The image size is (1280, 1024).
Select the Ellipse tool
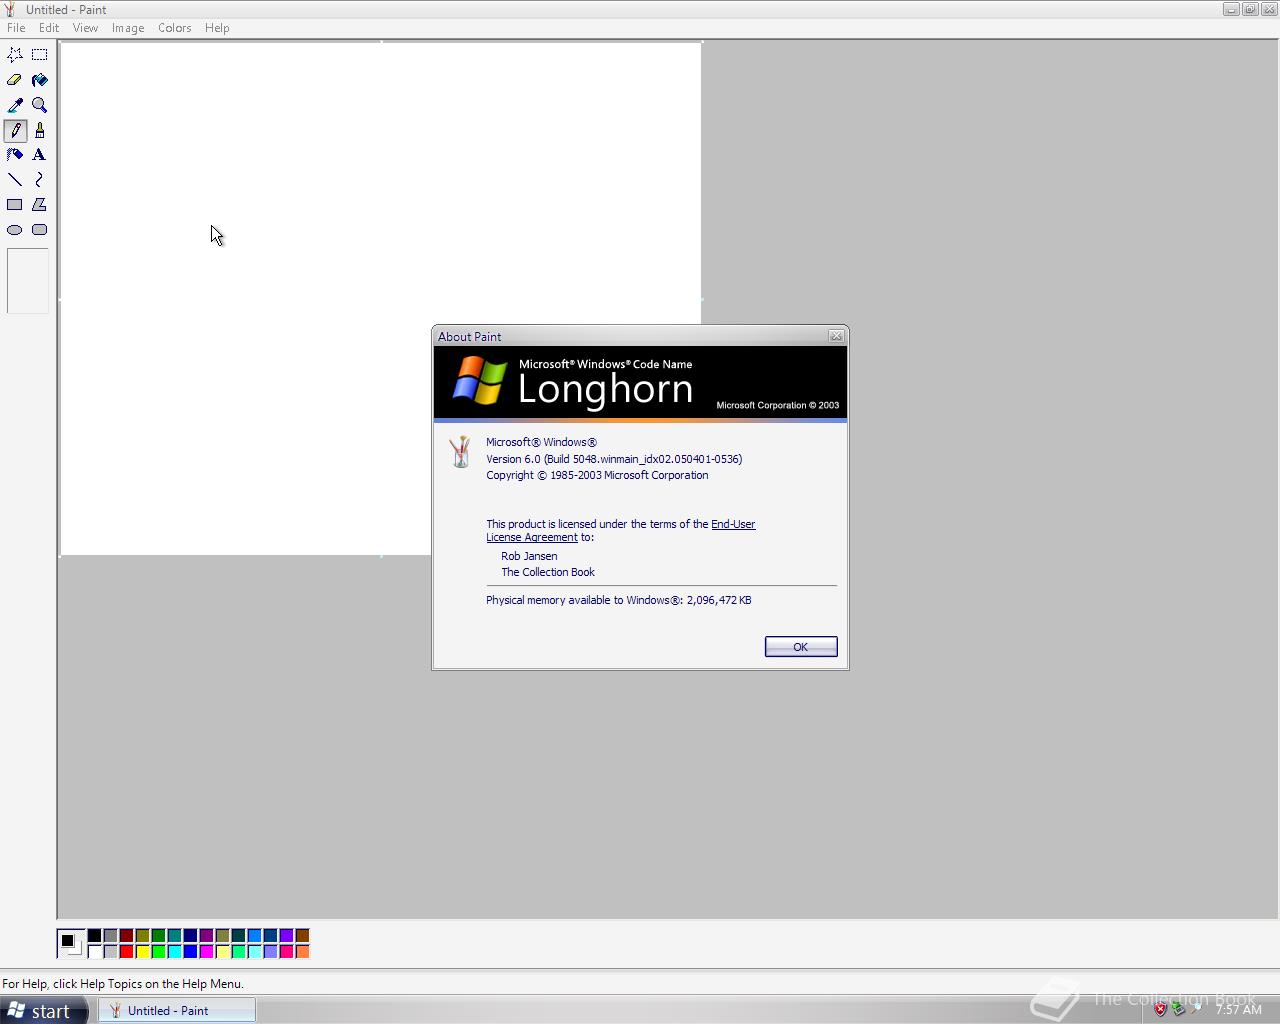coord(15,230)
